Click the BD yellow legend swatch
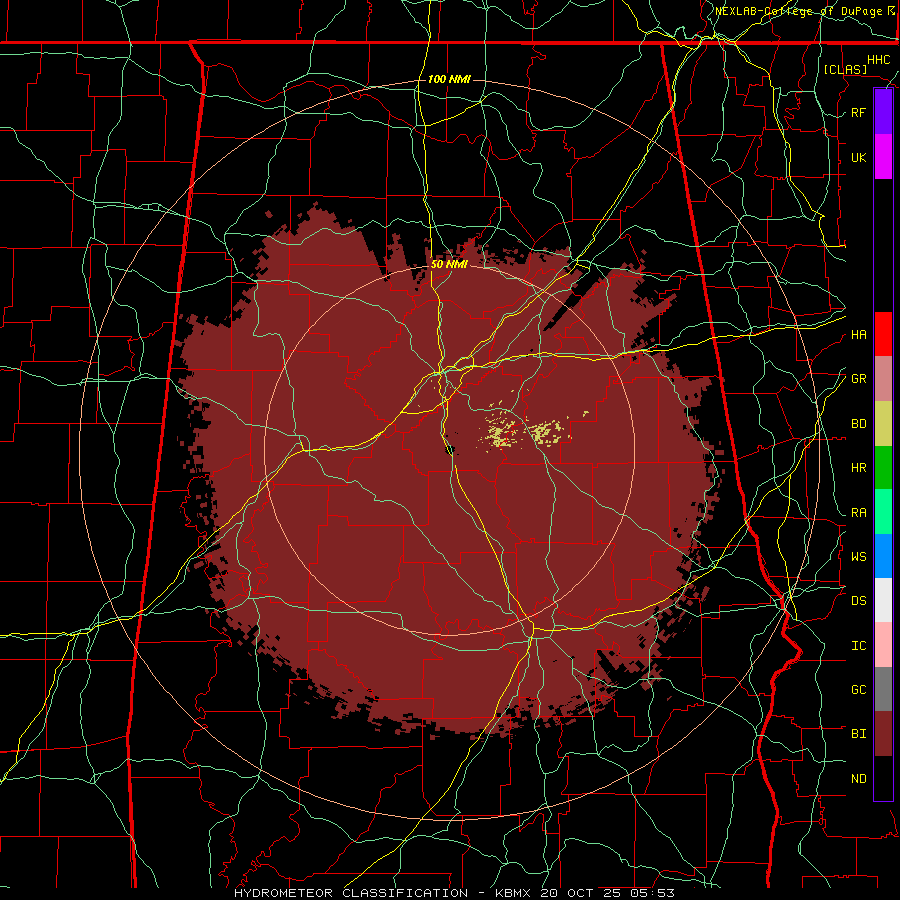 (x=883, y=424)
